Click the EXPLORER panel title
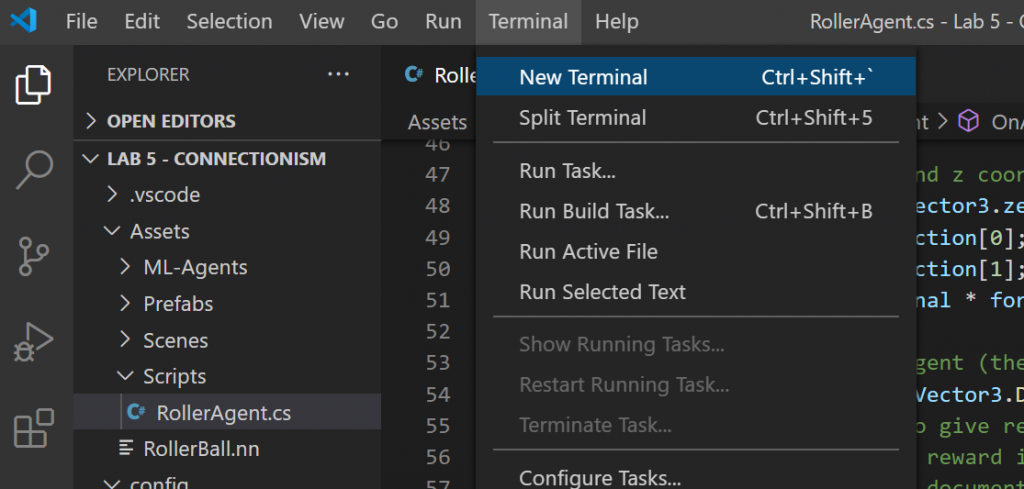Viewport: 1024px width, 489px height. pos(148,75)
